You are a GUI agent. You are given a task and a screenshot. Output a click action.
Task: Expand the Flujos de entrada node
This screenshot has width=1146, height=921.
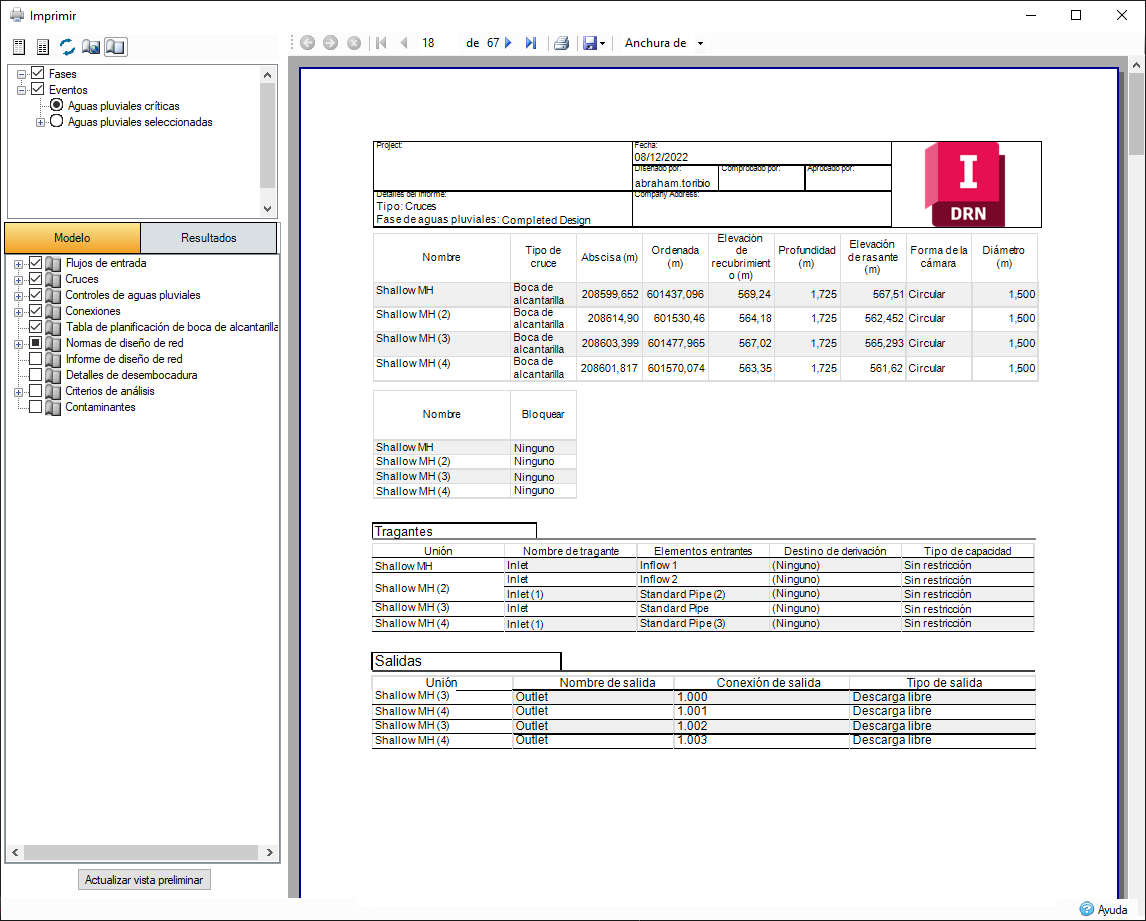click(18, 264)
